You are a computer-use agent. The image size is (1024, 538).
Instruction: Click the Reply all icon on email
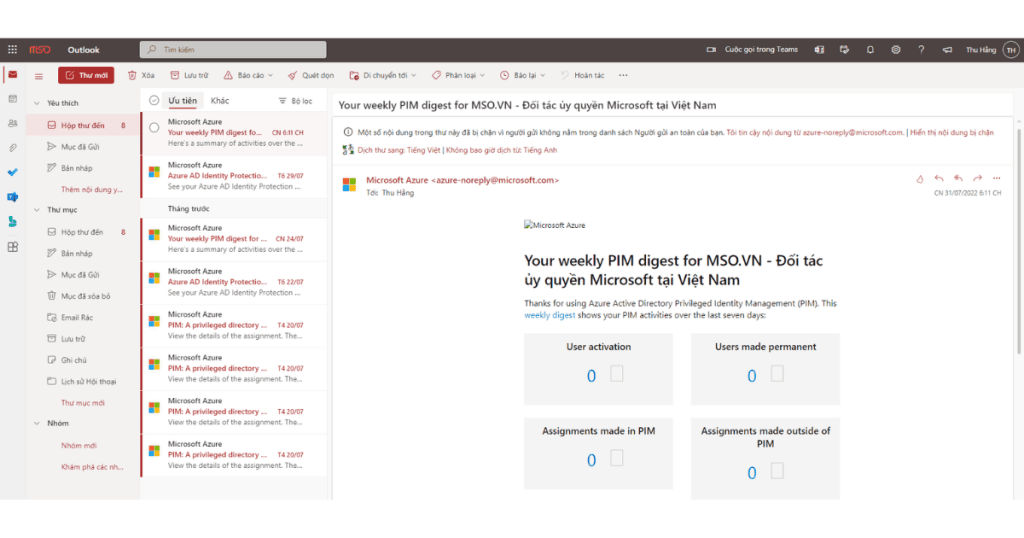point(958,179)
